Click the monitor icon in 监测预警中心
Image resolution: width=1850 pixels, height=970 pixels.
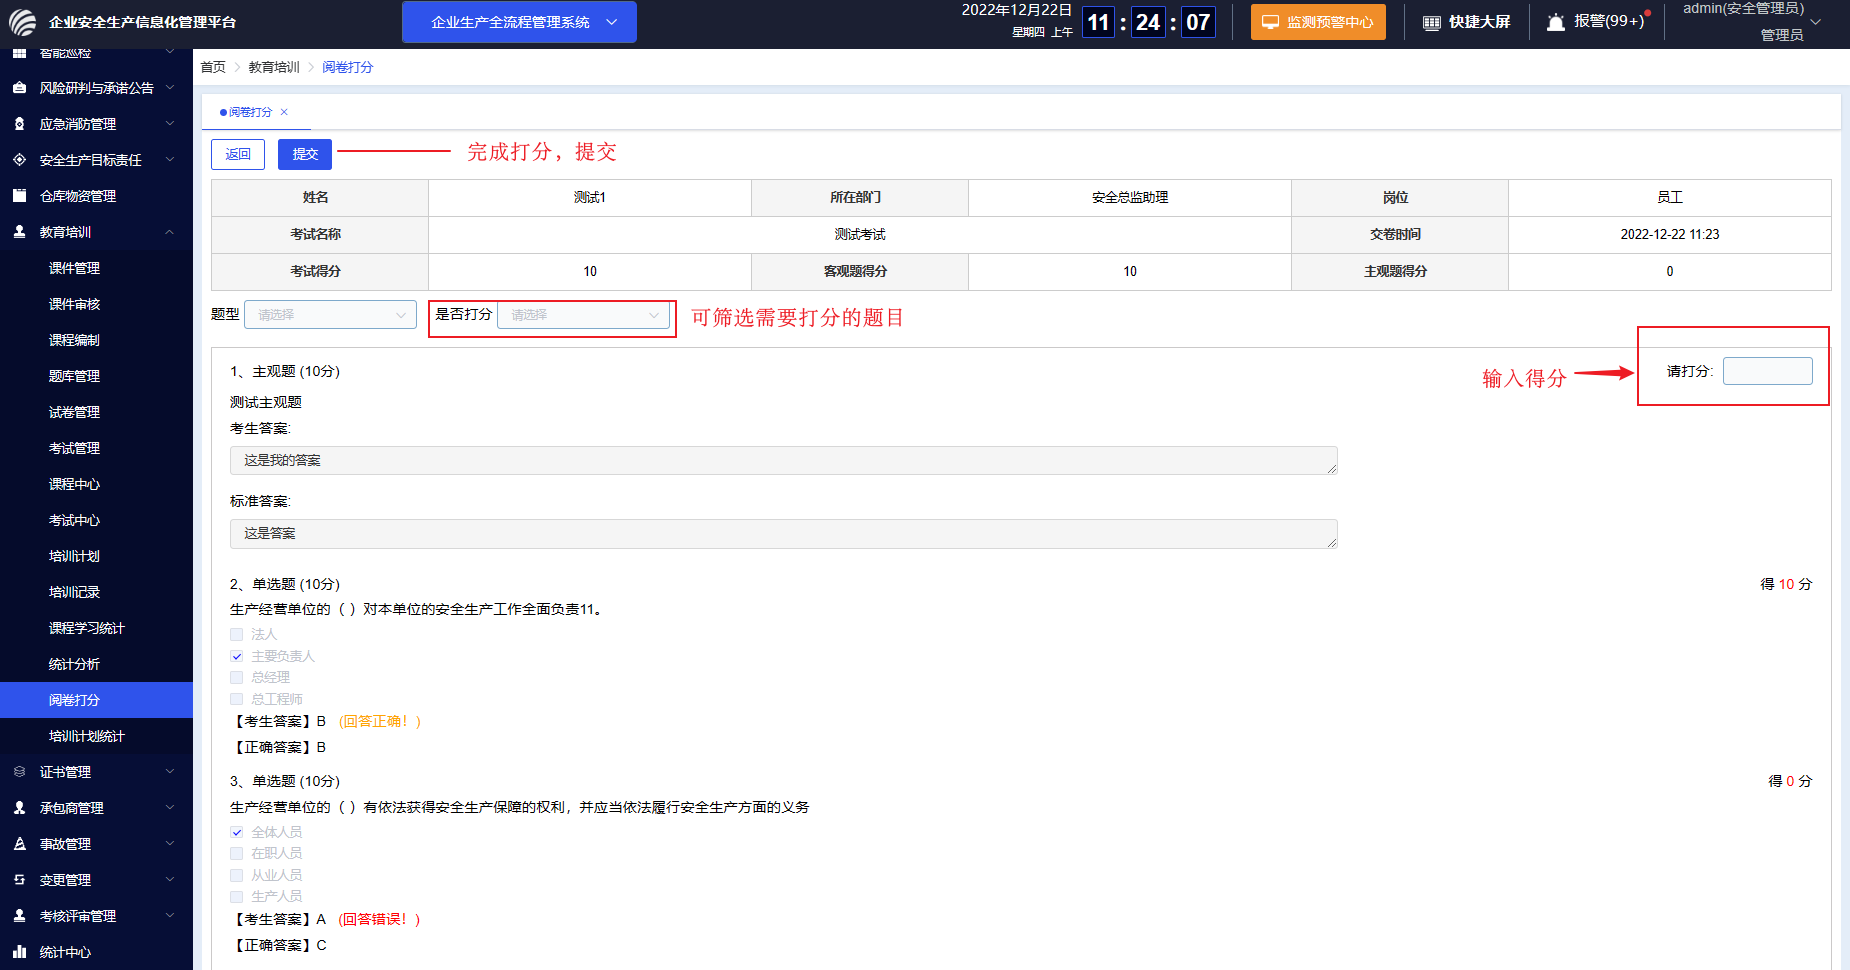pos(1270,22)
